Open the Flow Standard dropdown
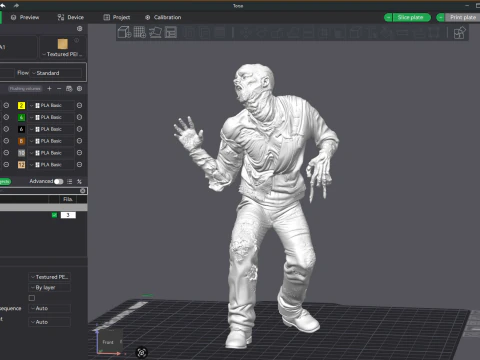The width and height of the screenshot is (480, 360). pyautogui.click(x=56, y=73)
